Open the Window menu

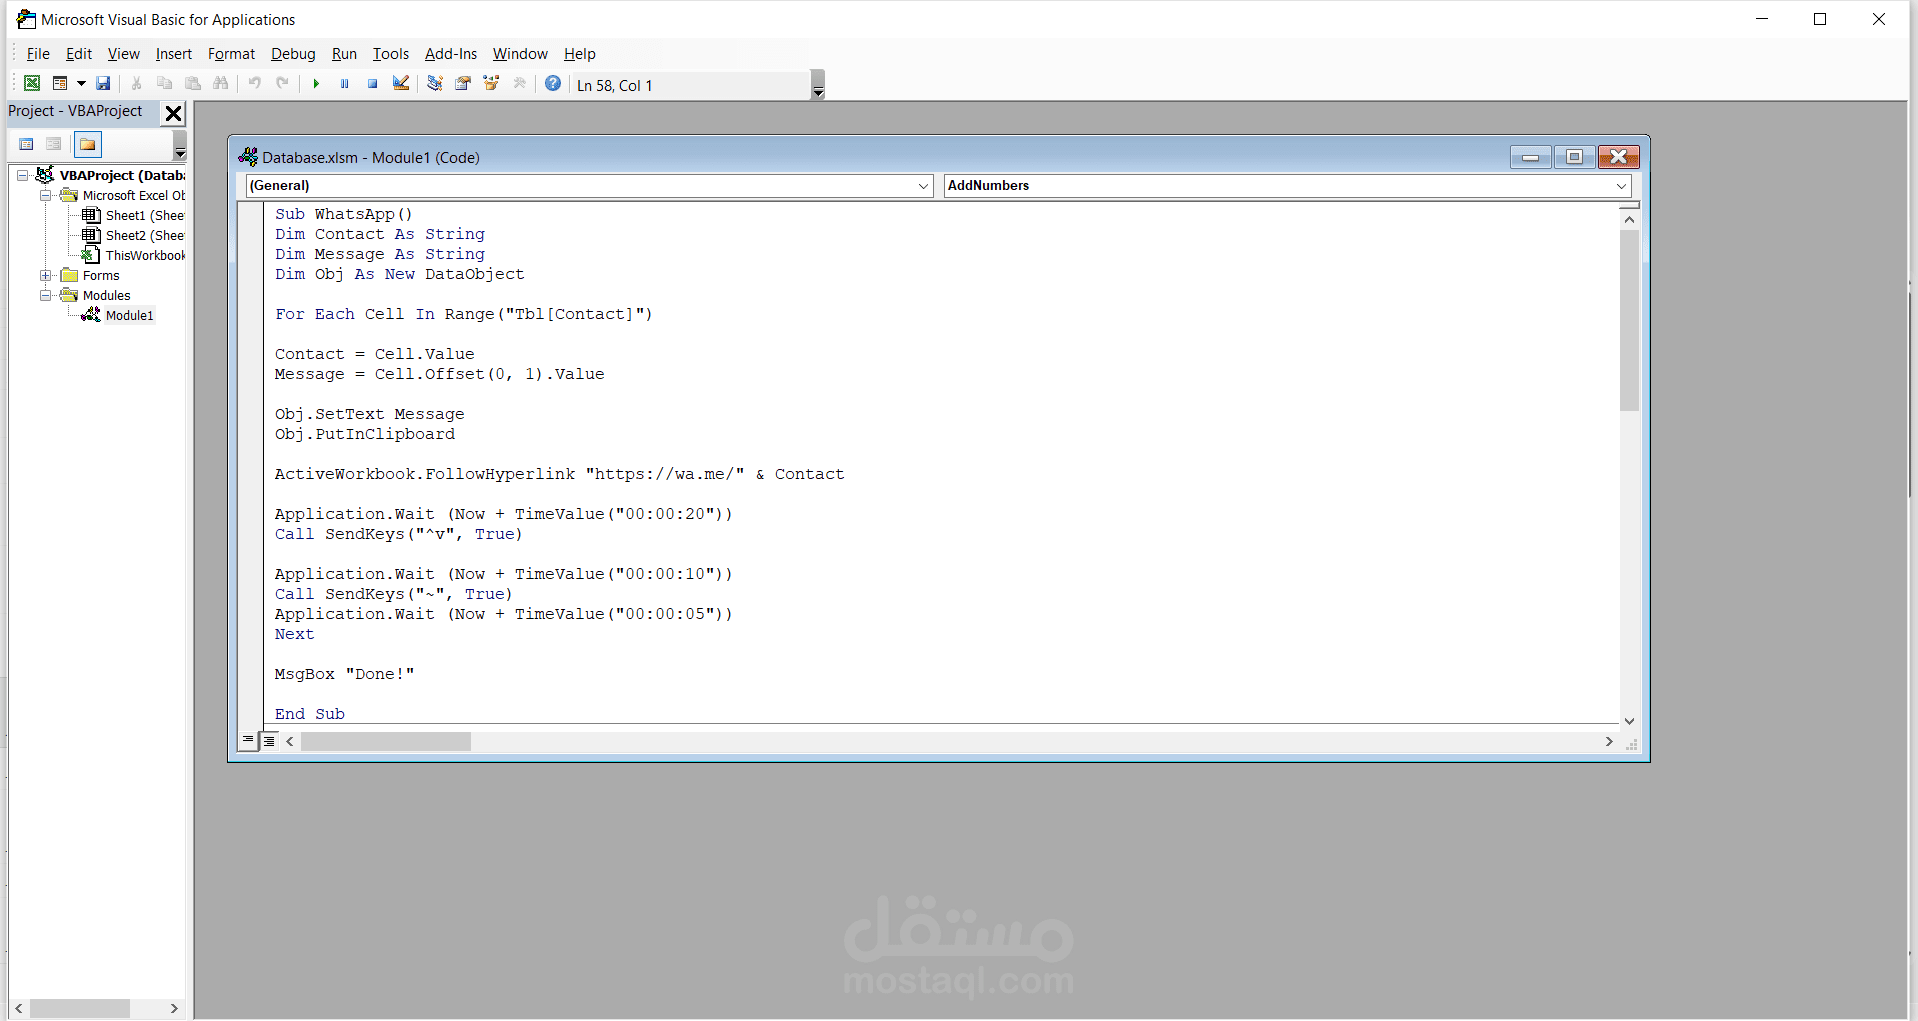click(520, 54)
